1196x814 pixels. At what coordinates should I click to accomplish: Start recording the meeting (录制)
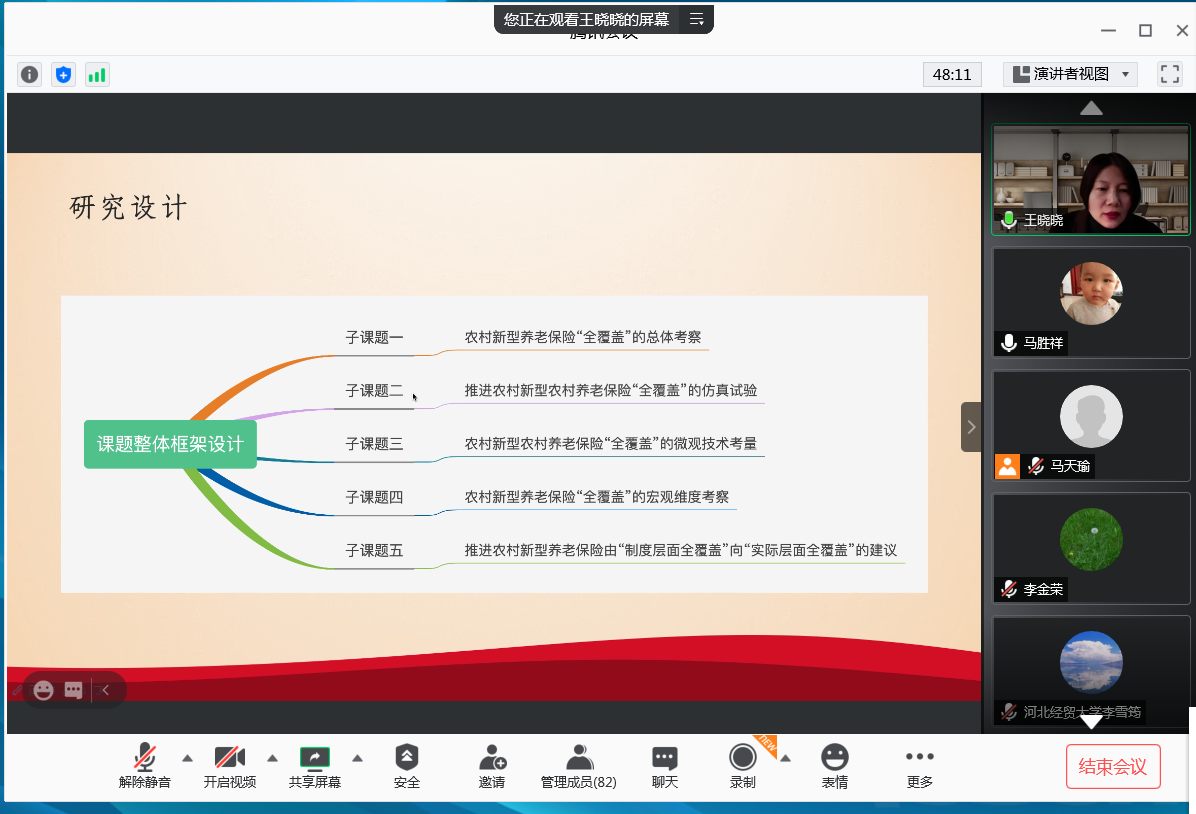(742, 766)
